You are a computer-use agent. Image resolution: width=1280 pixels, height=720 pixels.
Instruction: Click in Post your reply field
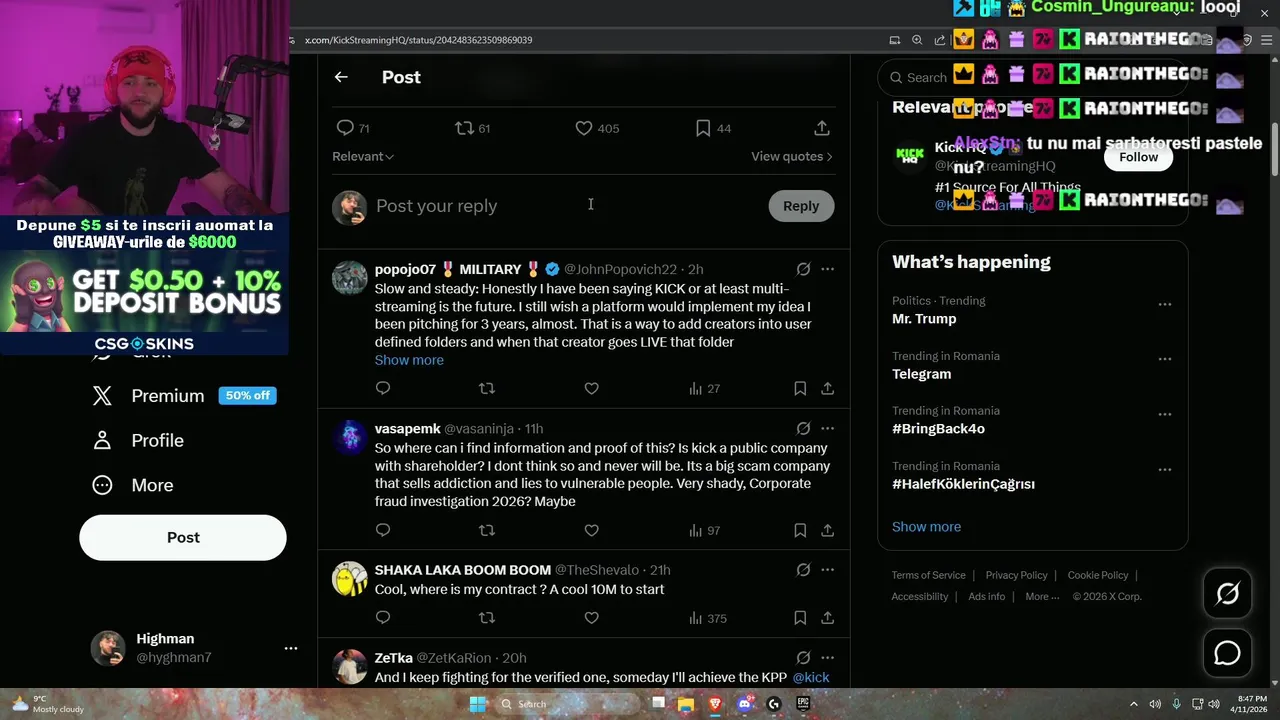[565, 206]
